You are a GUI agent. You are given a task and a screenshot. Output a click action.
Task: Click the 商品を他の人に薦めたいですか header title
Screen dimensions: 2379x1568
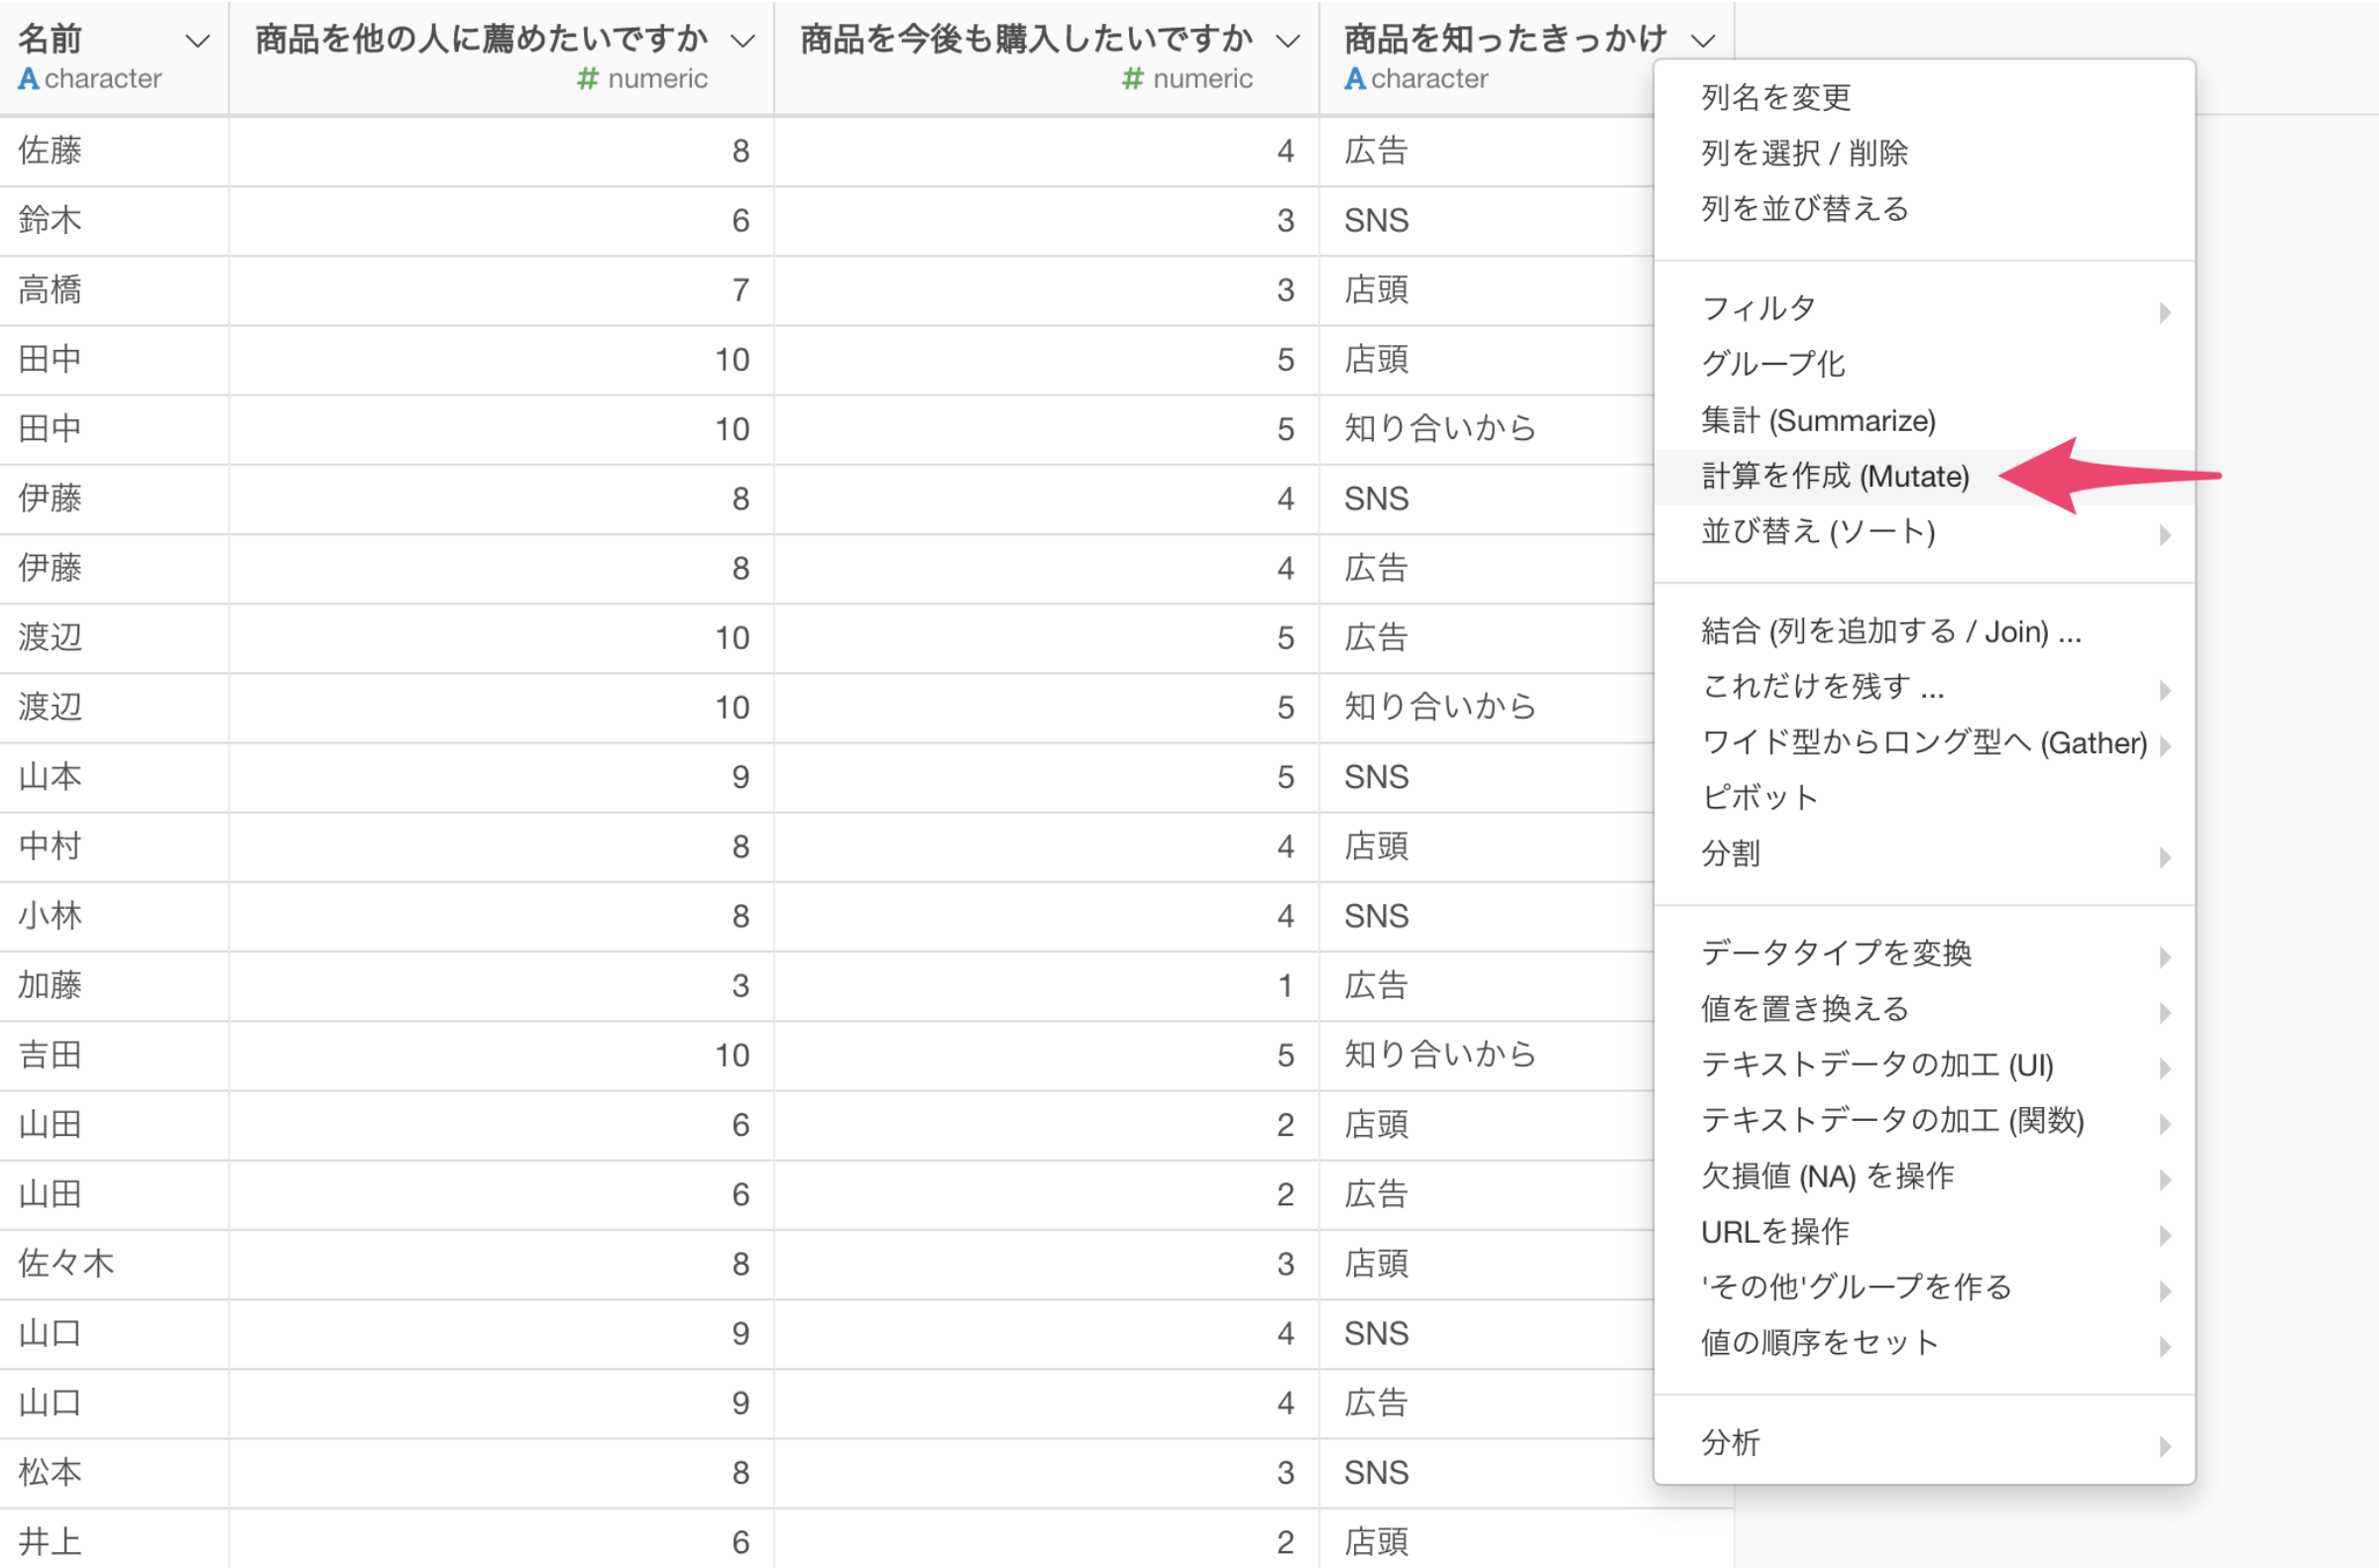coord(482,39)
